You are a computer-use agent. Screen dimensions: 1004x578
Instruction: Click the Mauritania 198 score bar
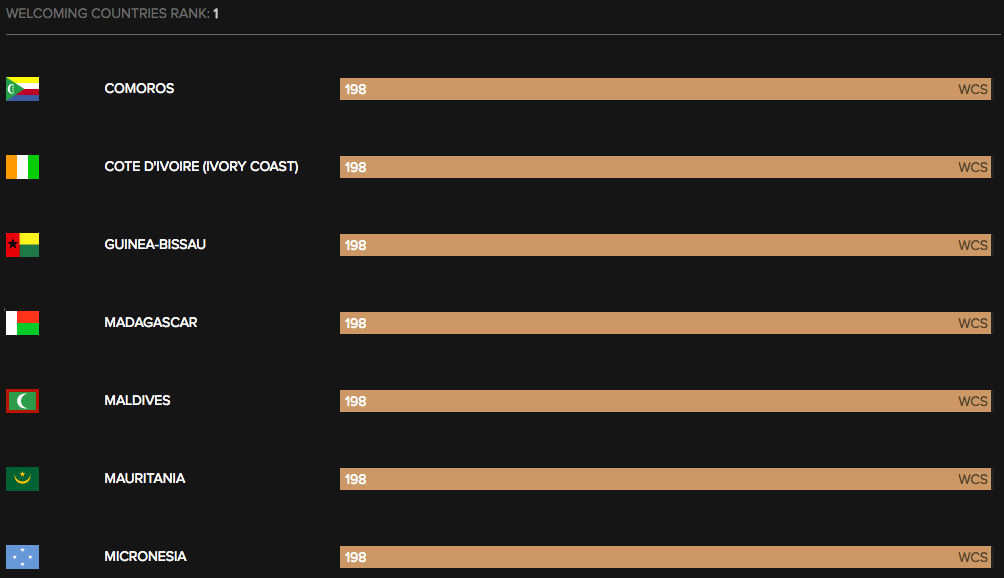665,479
